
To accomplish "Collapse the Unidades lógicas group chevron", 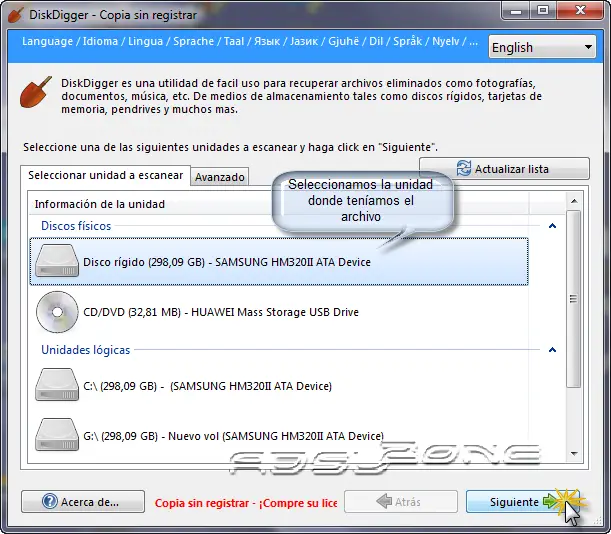I will pos(552,350).
